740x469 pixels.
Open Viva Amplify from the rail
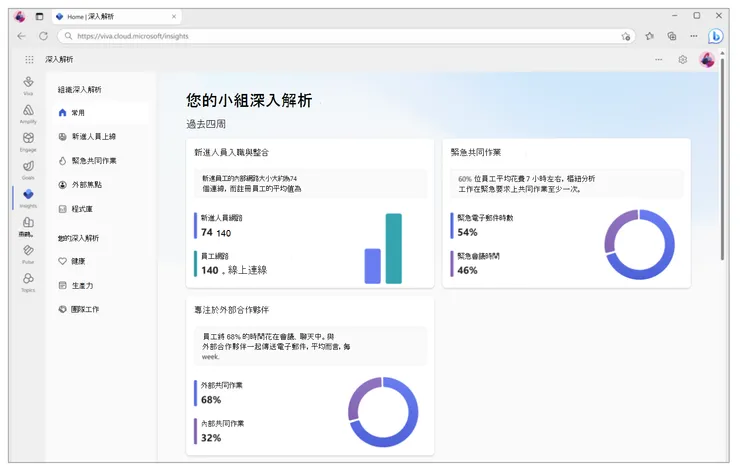tap(28, 113)
